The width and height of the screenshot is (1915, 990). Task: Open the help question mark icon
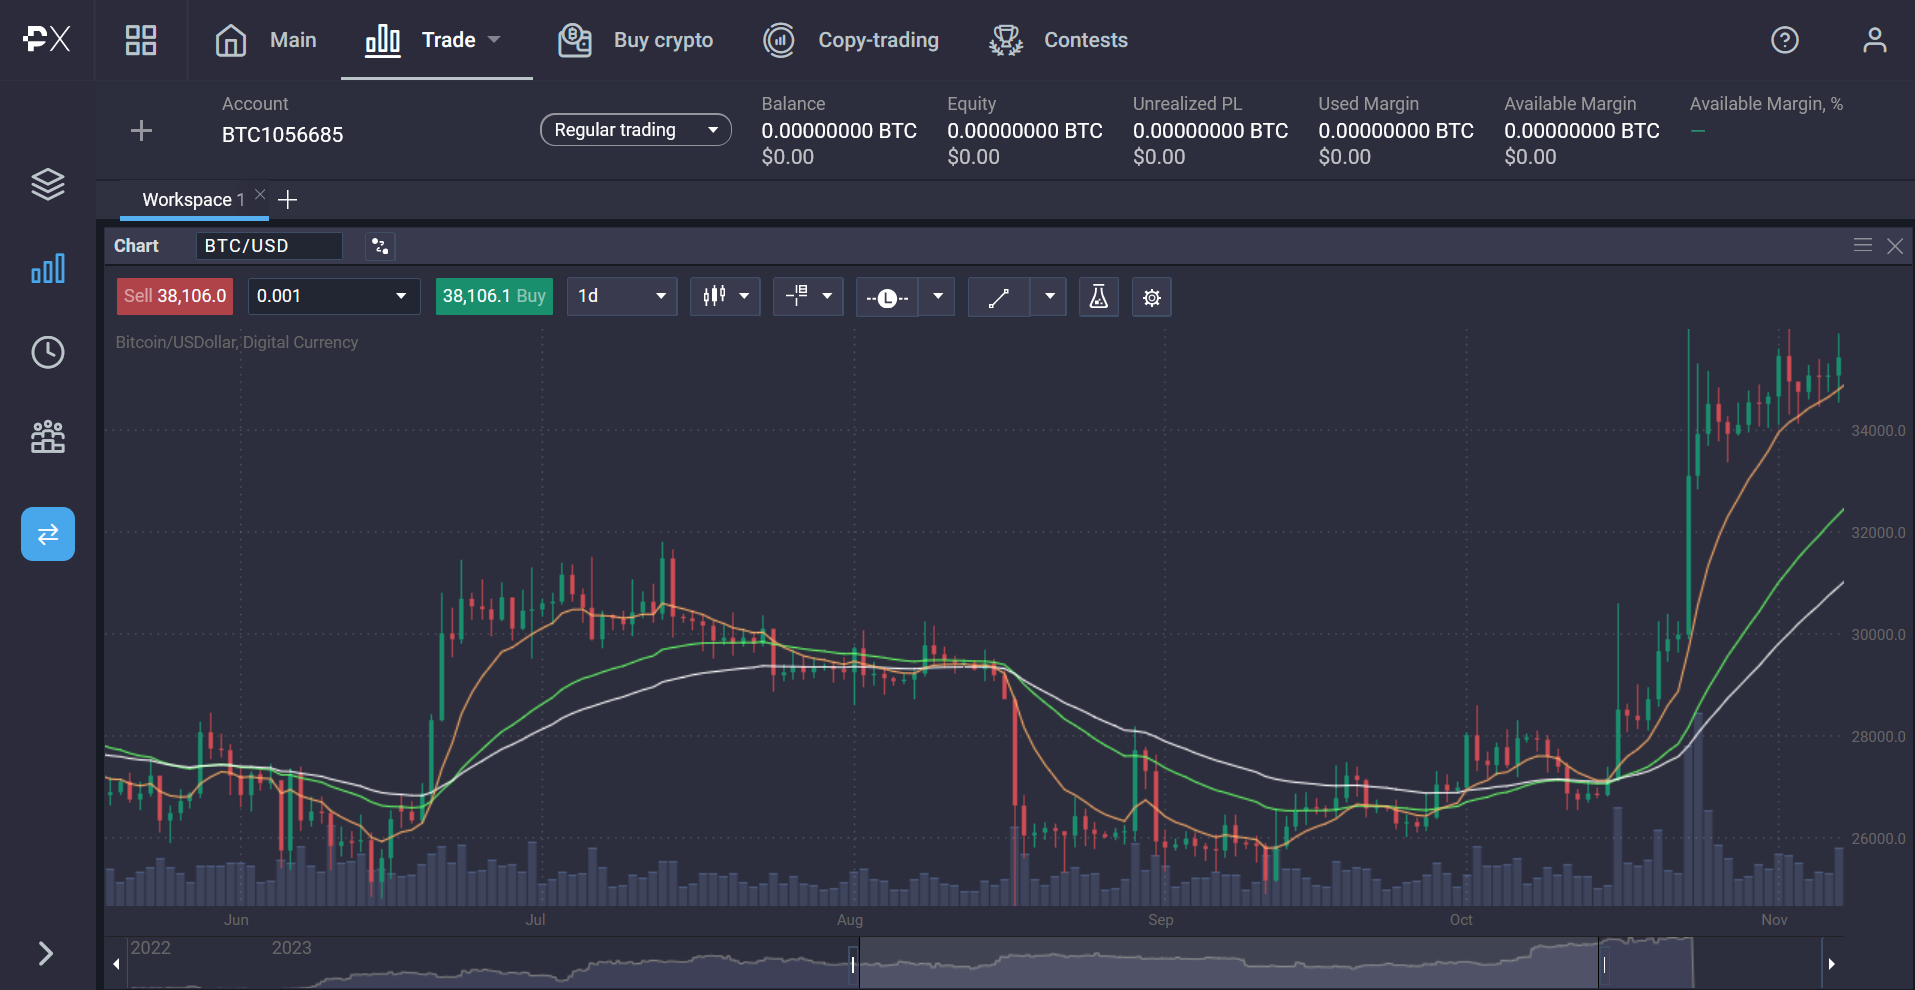tap(1785, 40)
